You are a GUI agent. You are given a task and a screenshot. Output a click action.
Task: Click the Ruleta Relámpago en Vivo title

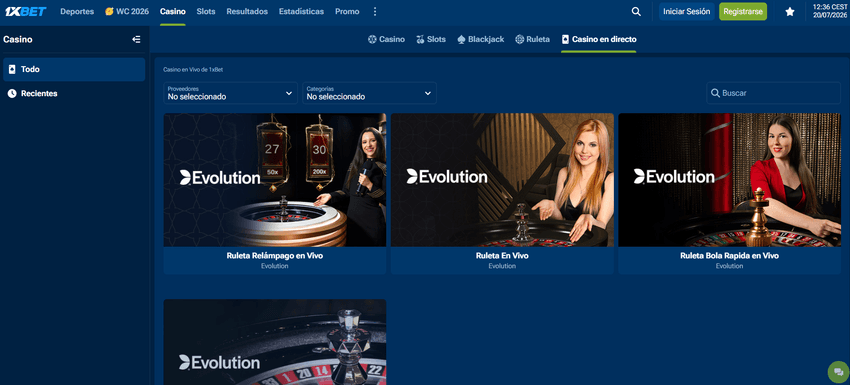pyautogui.click(x=275, y=255)
